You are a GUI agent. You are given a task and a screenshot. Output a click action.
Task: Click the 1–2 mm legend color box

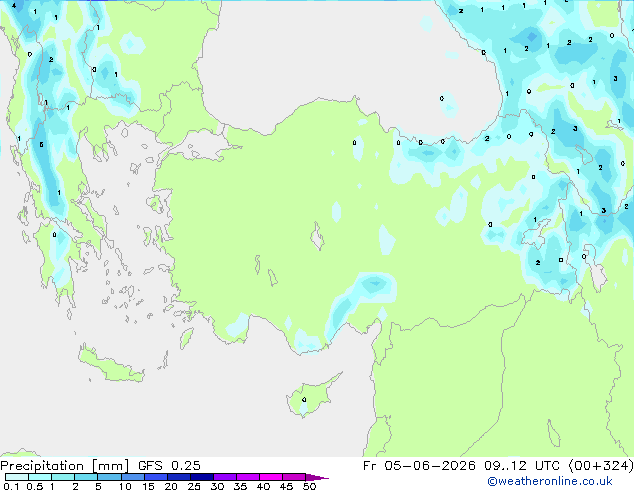tap(63, 477)
